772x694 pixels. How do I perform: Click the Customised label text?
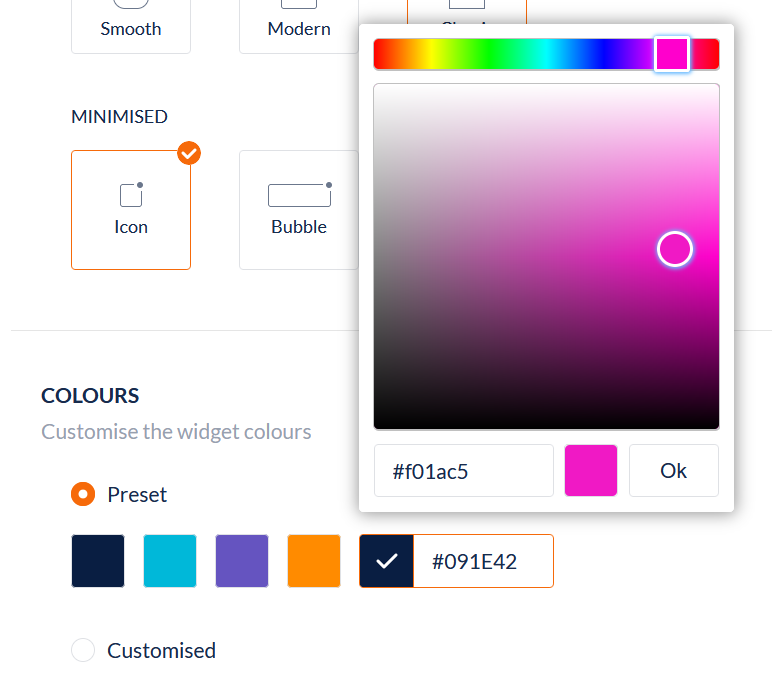point(161,650)
